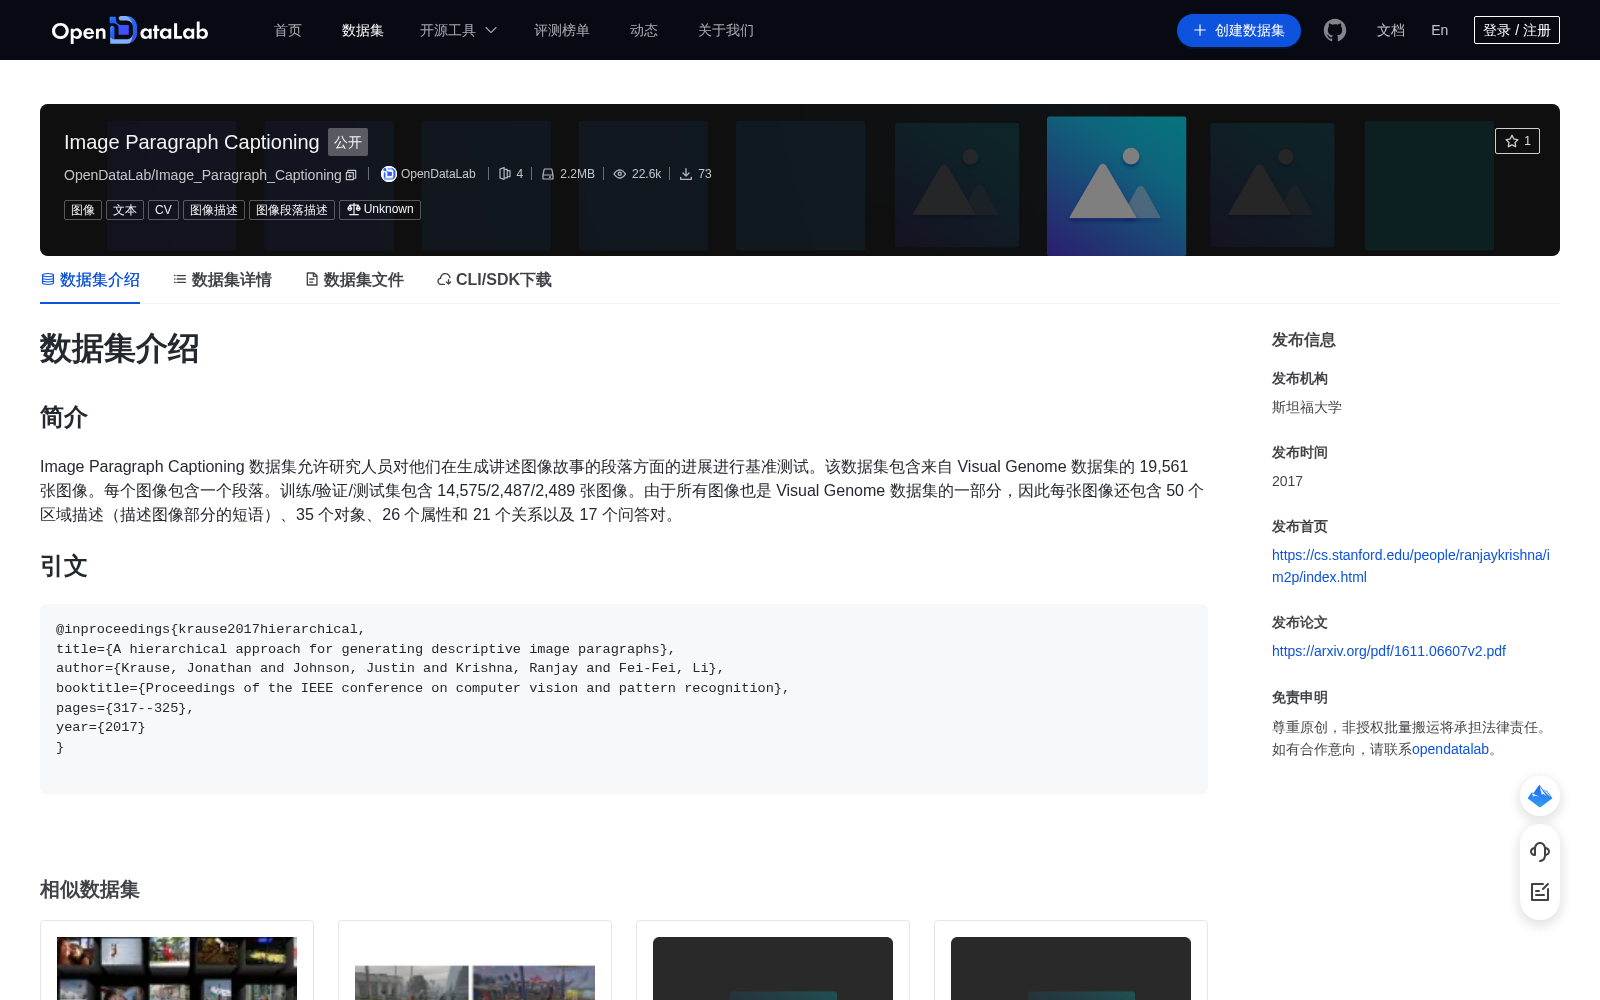Go to 首页 in the navigation bar
This screenshot has height=1000, width=1600.
(x=288, y=30)
